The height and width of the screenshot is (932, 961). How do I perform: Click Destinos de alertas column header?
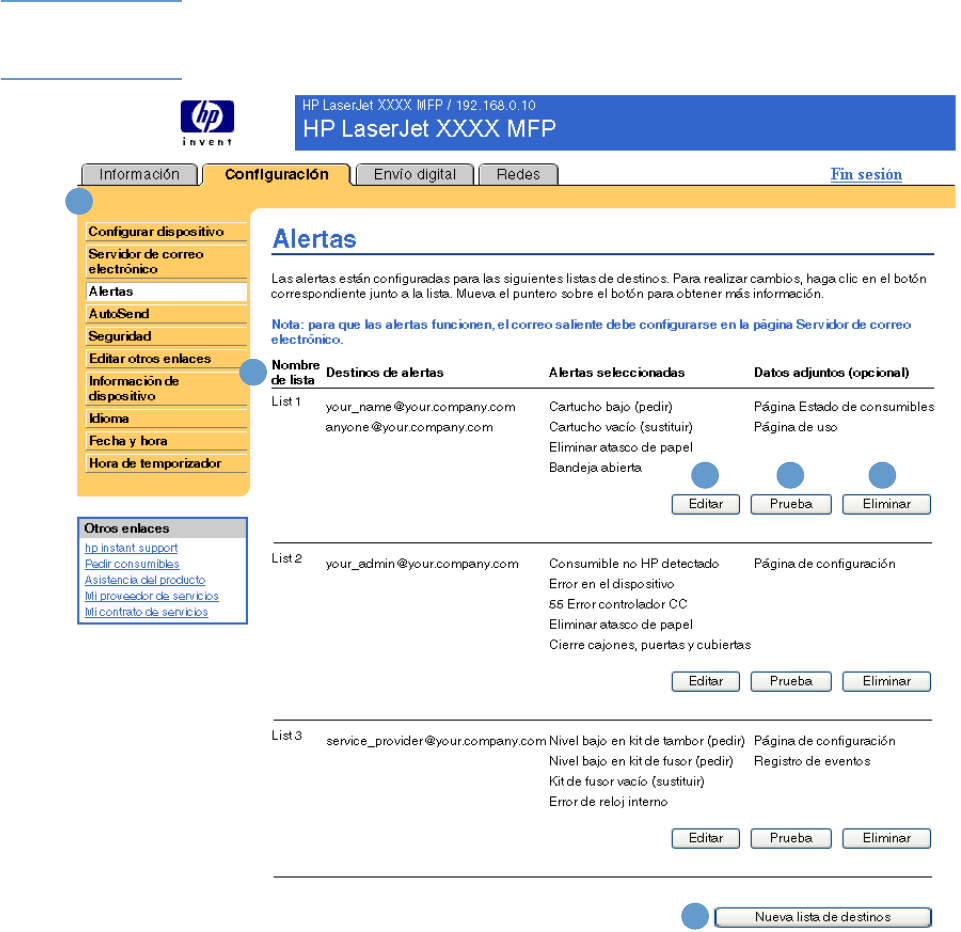(385, 373)
